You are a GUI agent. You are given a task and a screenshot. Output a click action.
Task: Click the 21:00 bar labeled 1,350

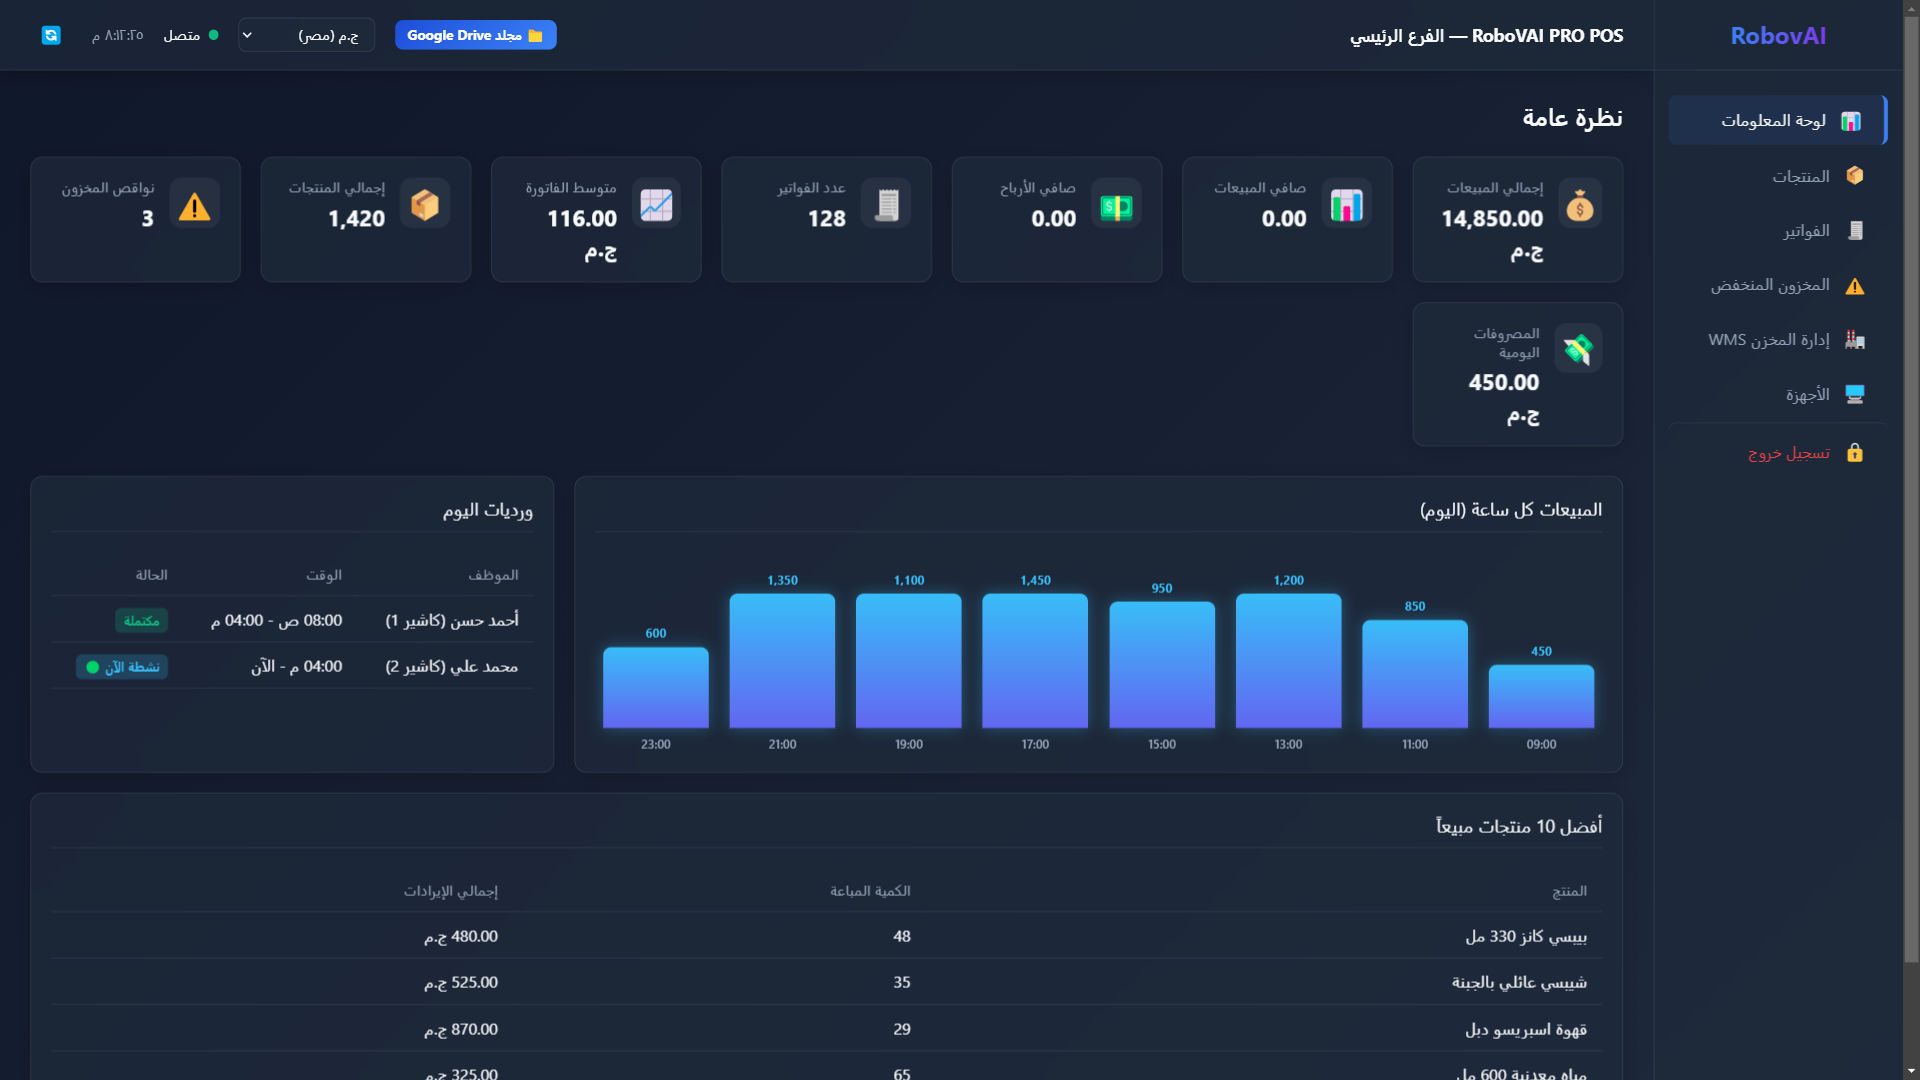782,661
